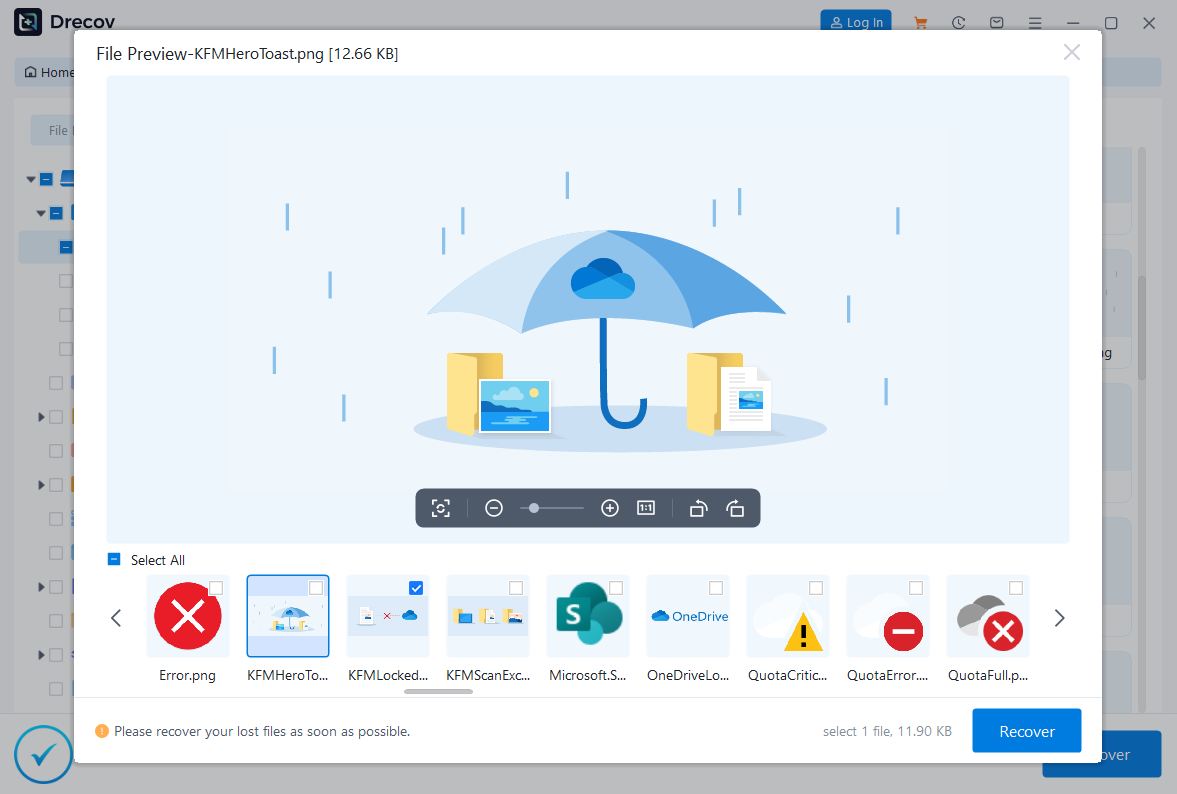
Task: Check the Error.png checkbox
Action: click(216, 588)
